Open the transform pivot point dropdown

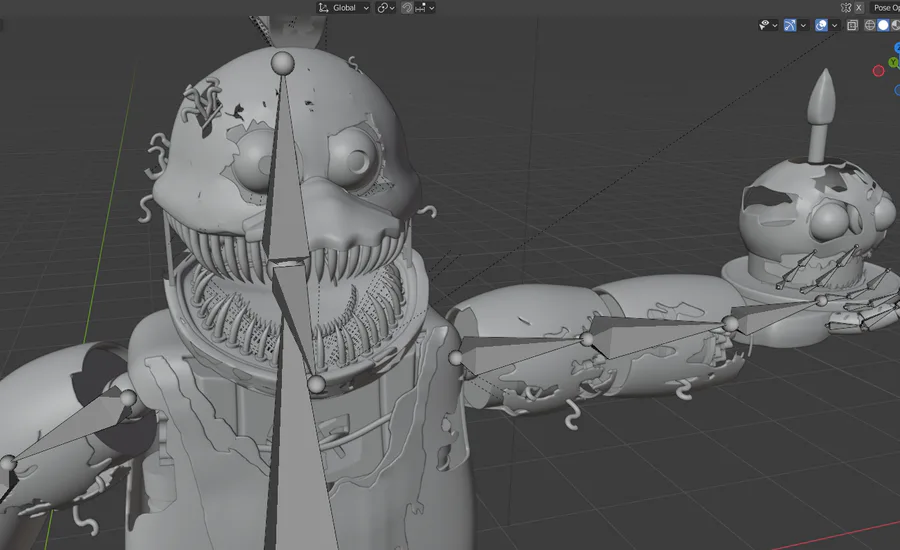(386, 7)
